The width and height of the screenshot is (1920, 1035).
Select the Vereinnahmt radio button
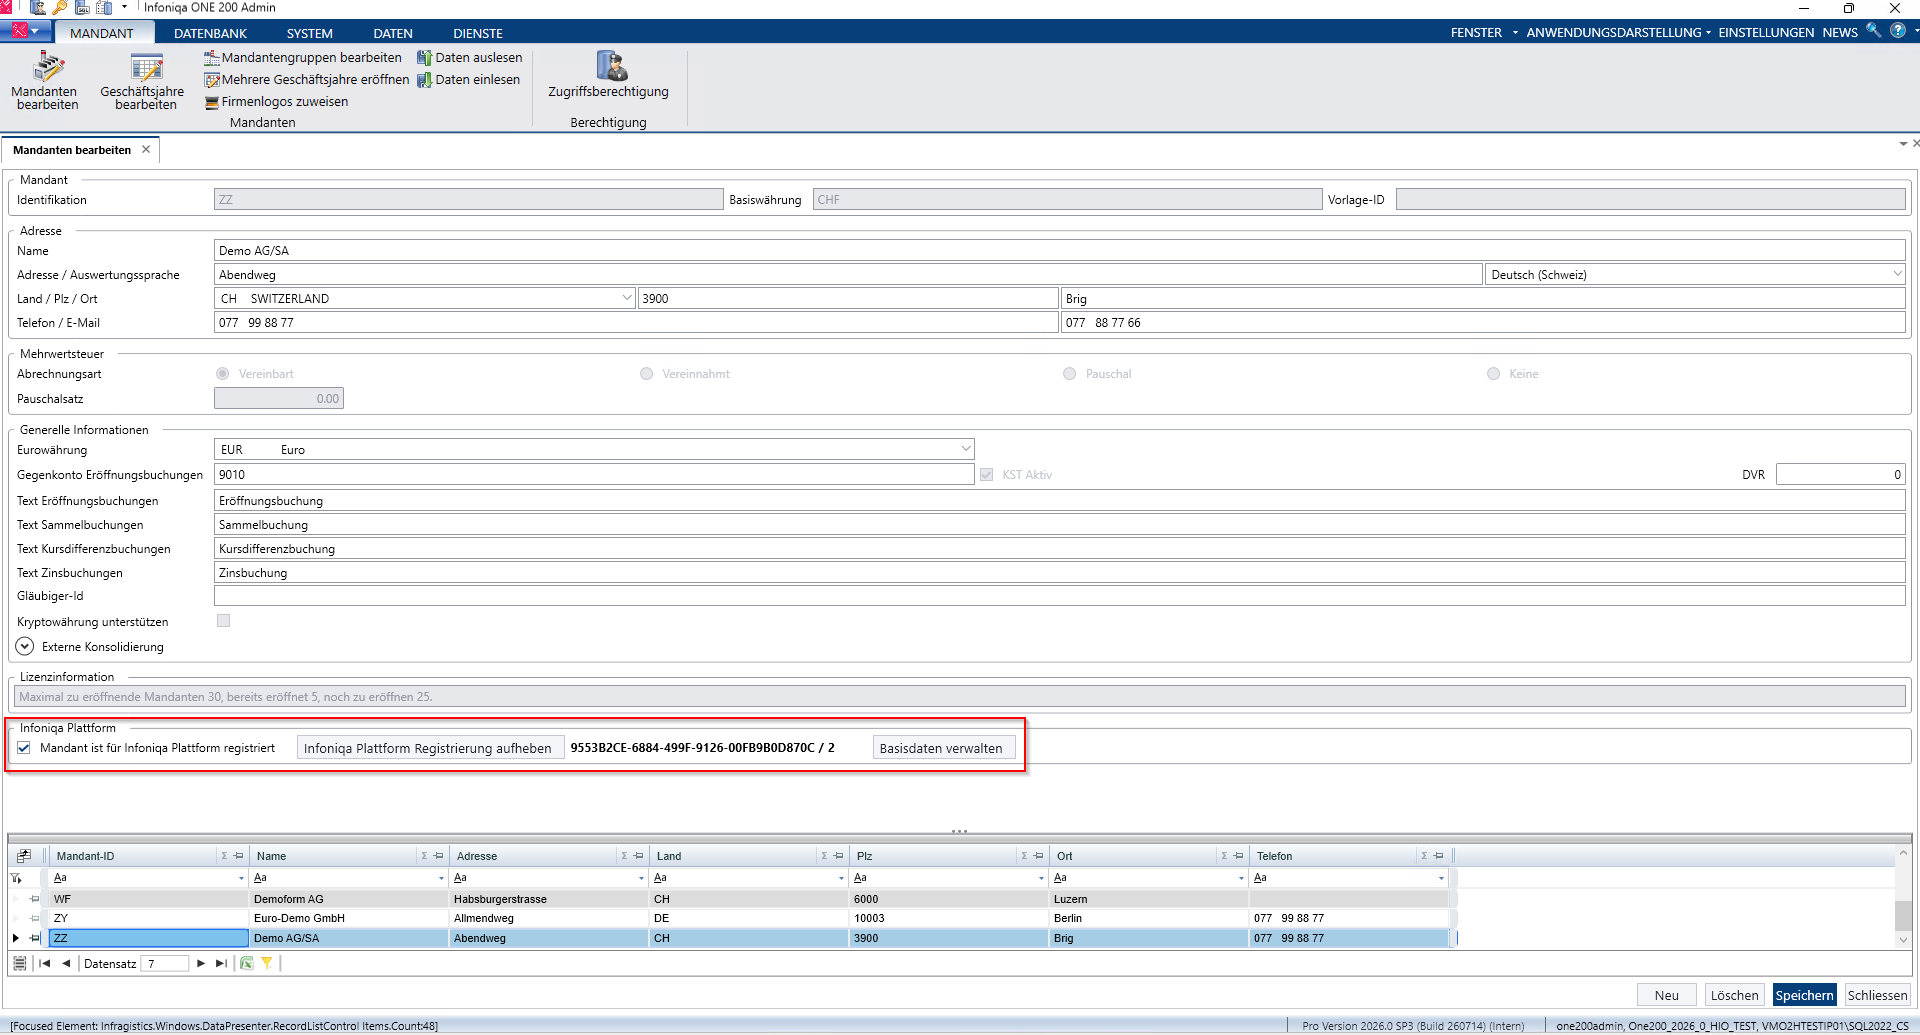pos(647,374)
